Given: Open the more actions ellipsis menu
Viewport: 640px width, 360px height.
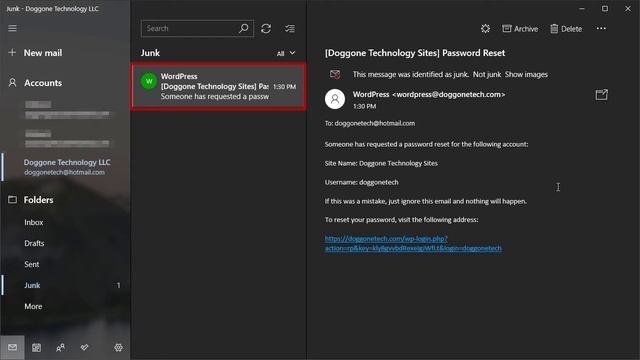Looking at the screenshot, I should [601, 29].
